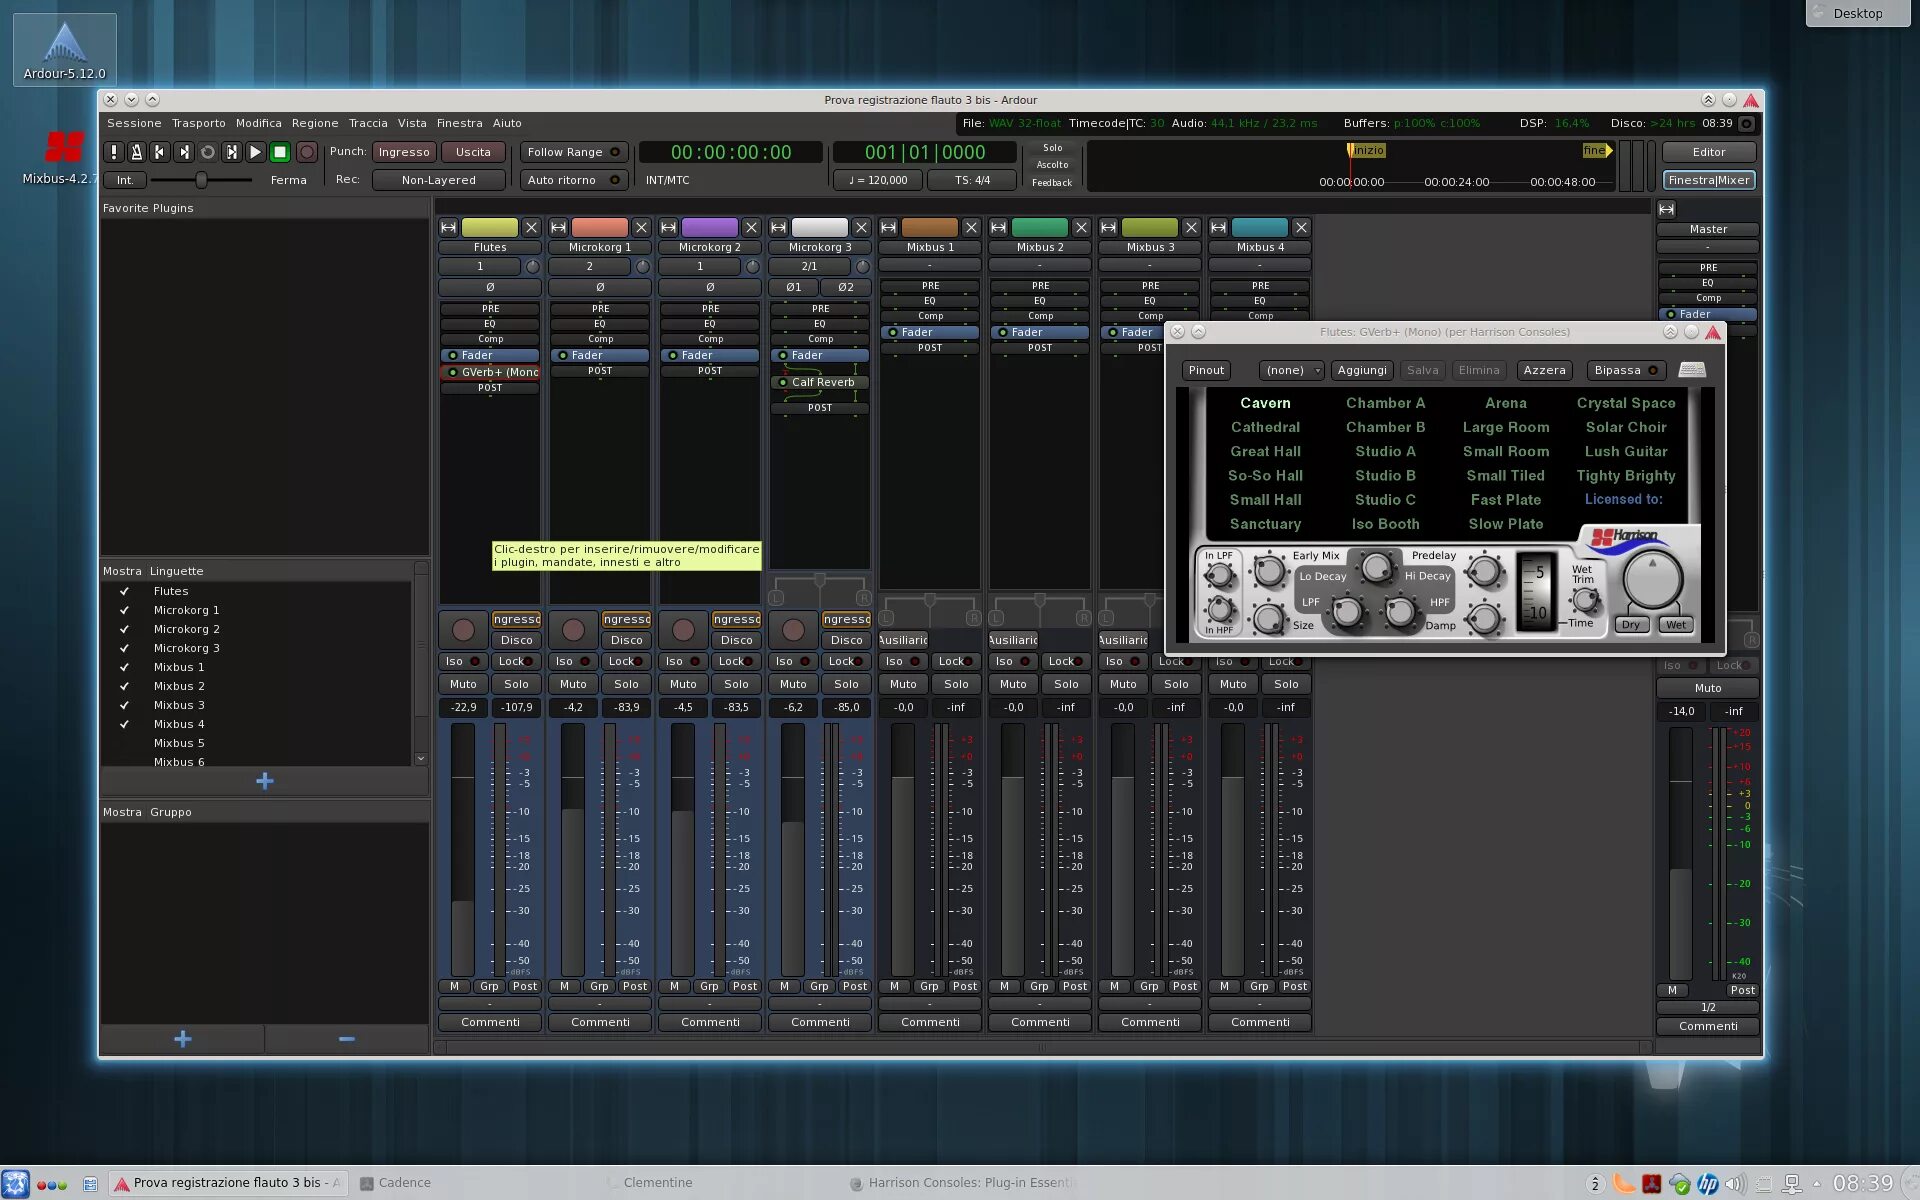Click Aggiungi preset button

[x=1362, y=370]
